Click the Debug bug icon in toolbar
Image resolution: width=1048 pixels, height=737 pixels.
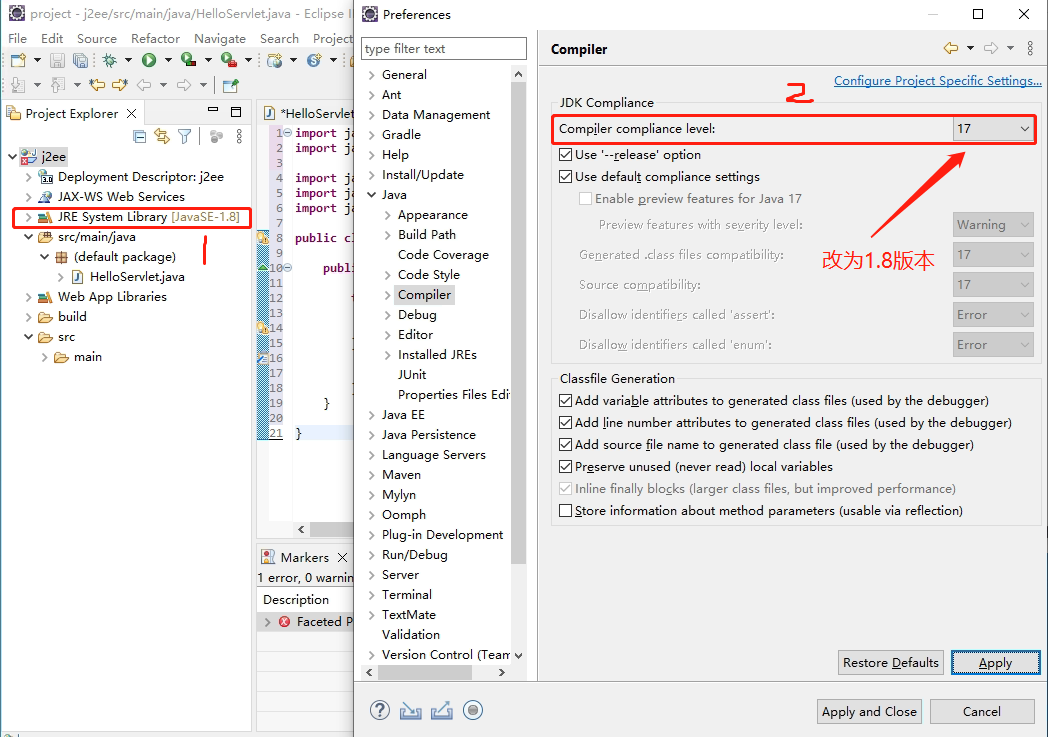pyautogui.click(x=110, y=60)
